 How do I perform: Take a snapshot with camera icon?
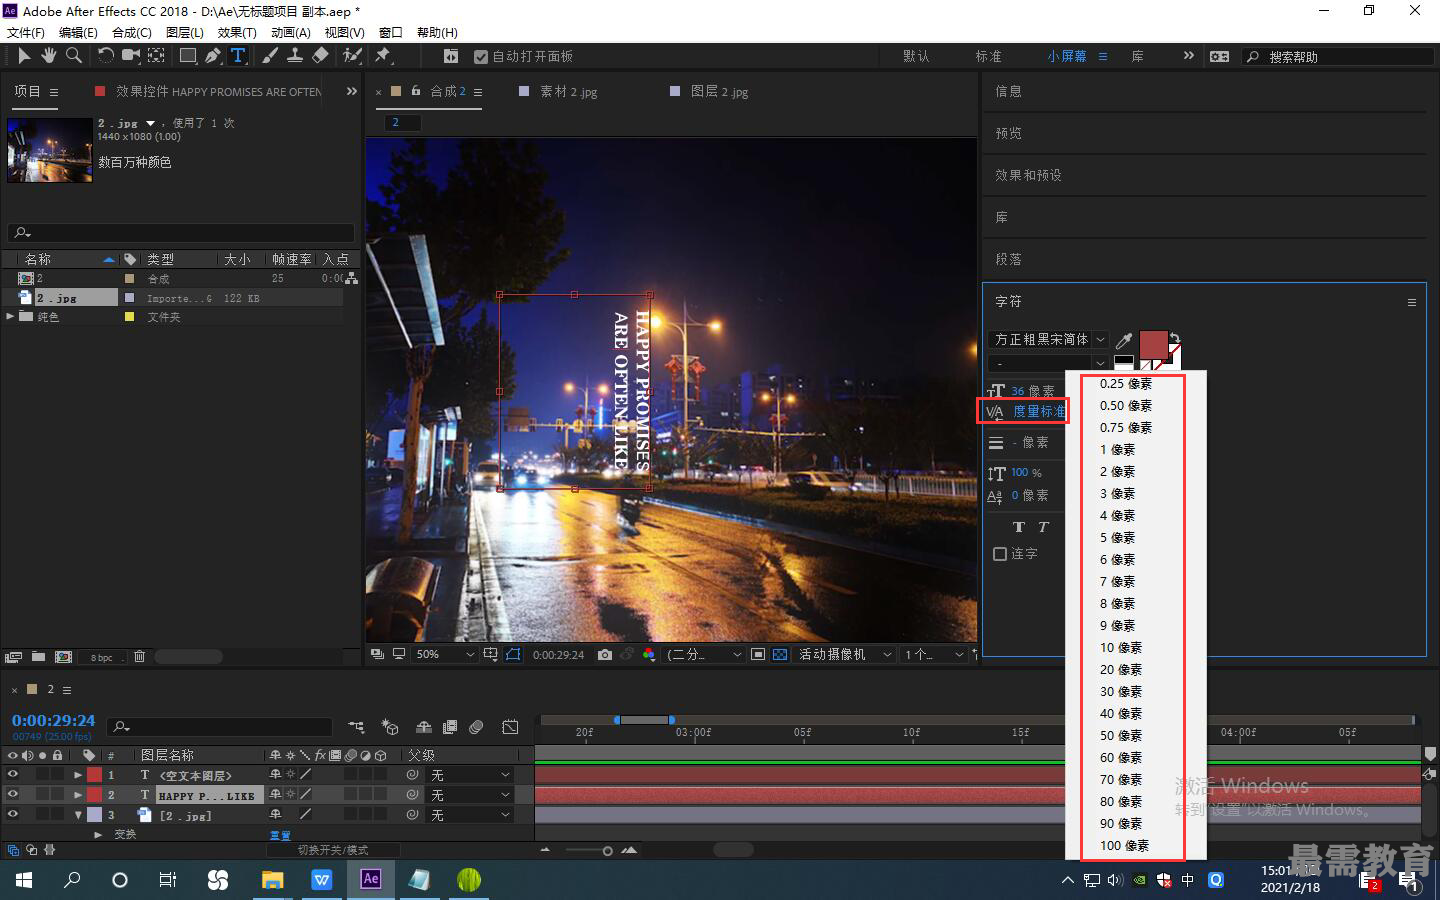(605, 654)
